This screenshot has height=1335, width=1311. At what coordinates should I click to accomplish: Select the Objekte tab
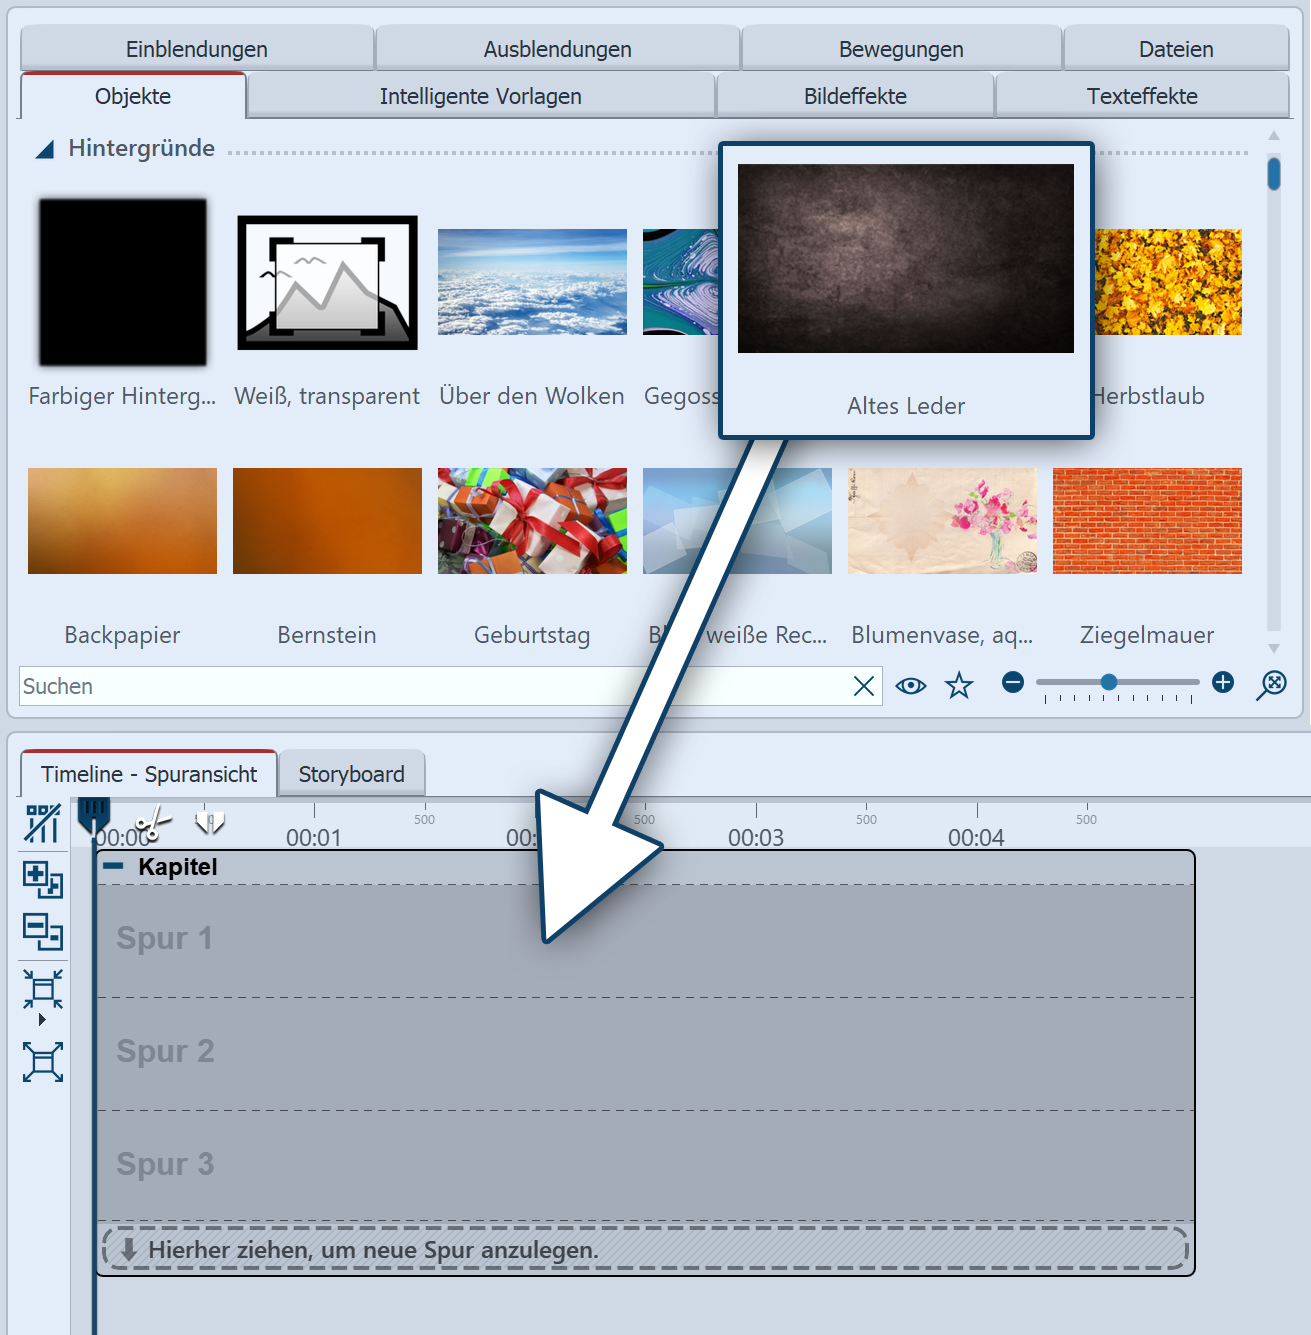(x=133, y=96)
